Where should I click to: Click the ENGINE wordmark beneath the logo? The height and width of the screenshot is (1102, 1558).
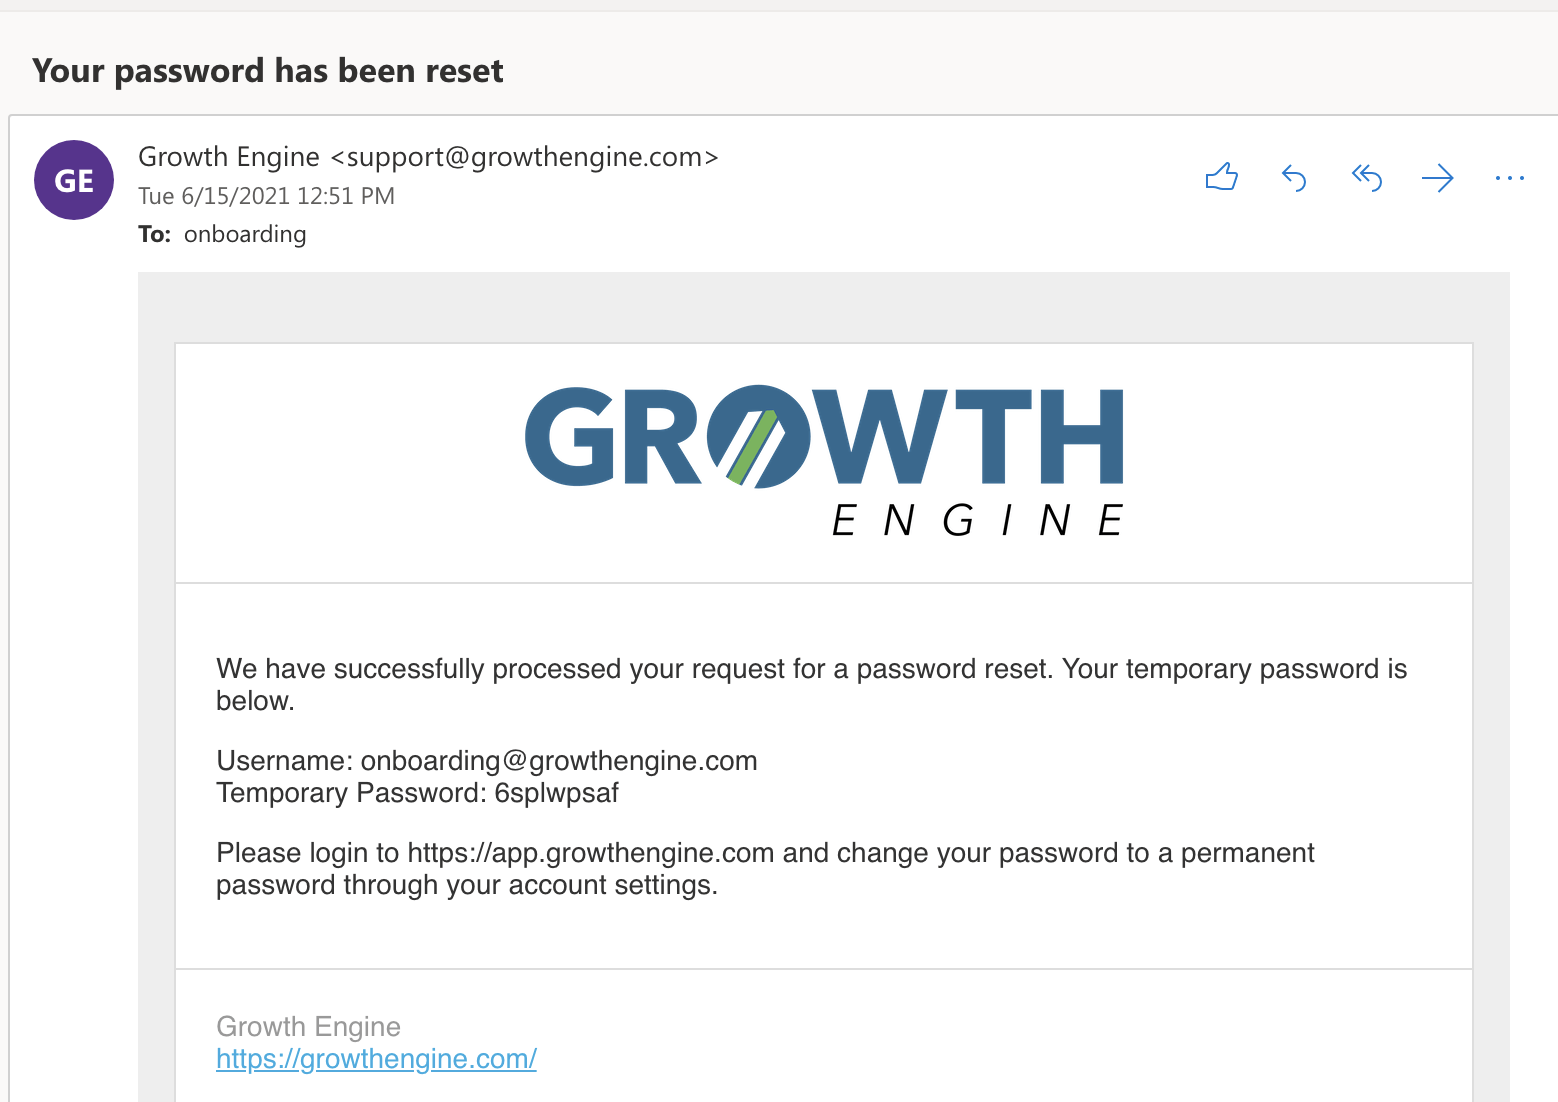pos(978,521)
